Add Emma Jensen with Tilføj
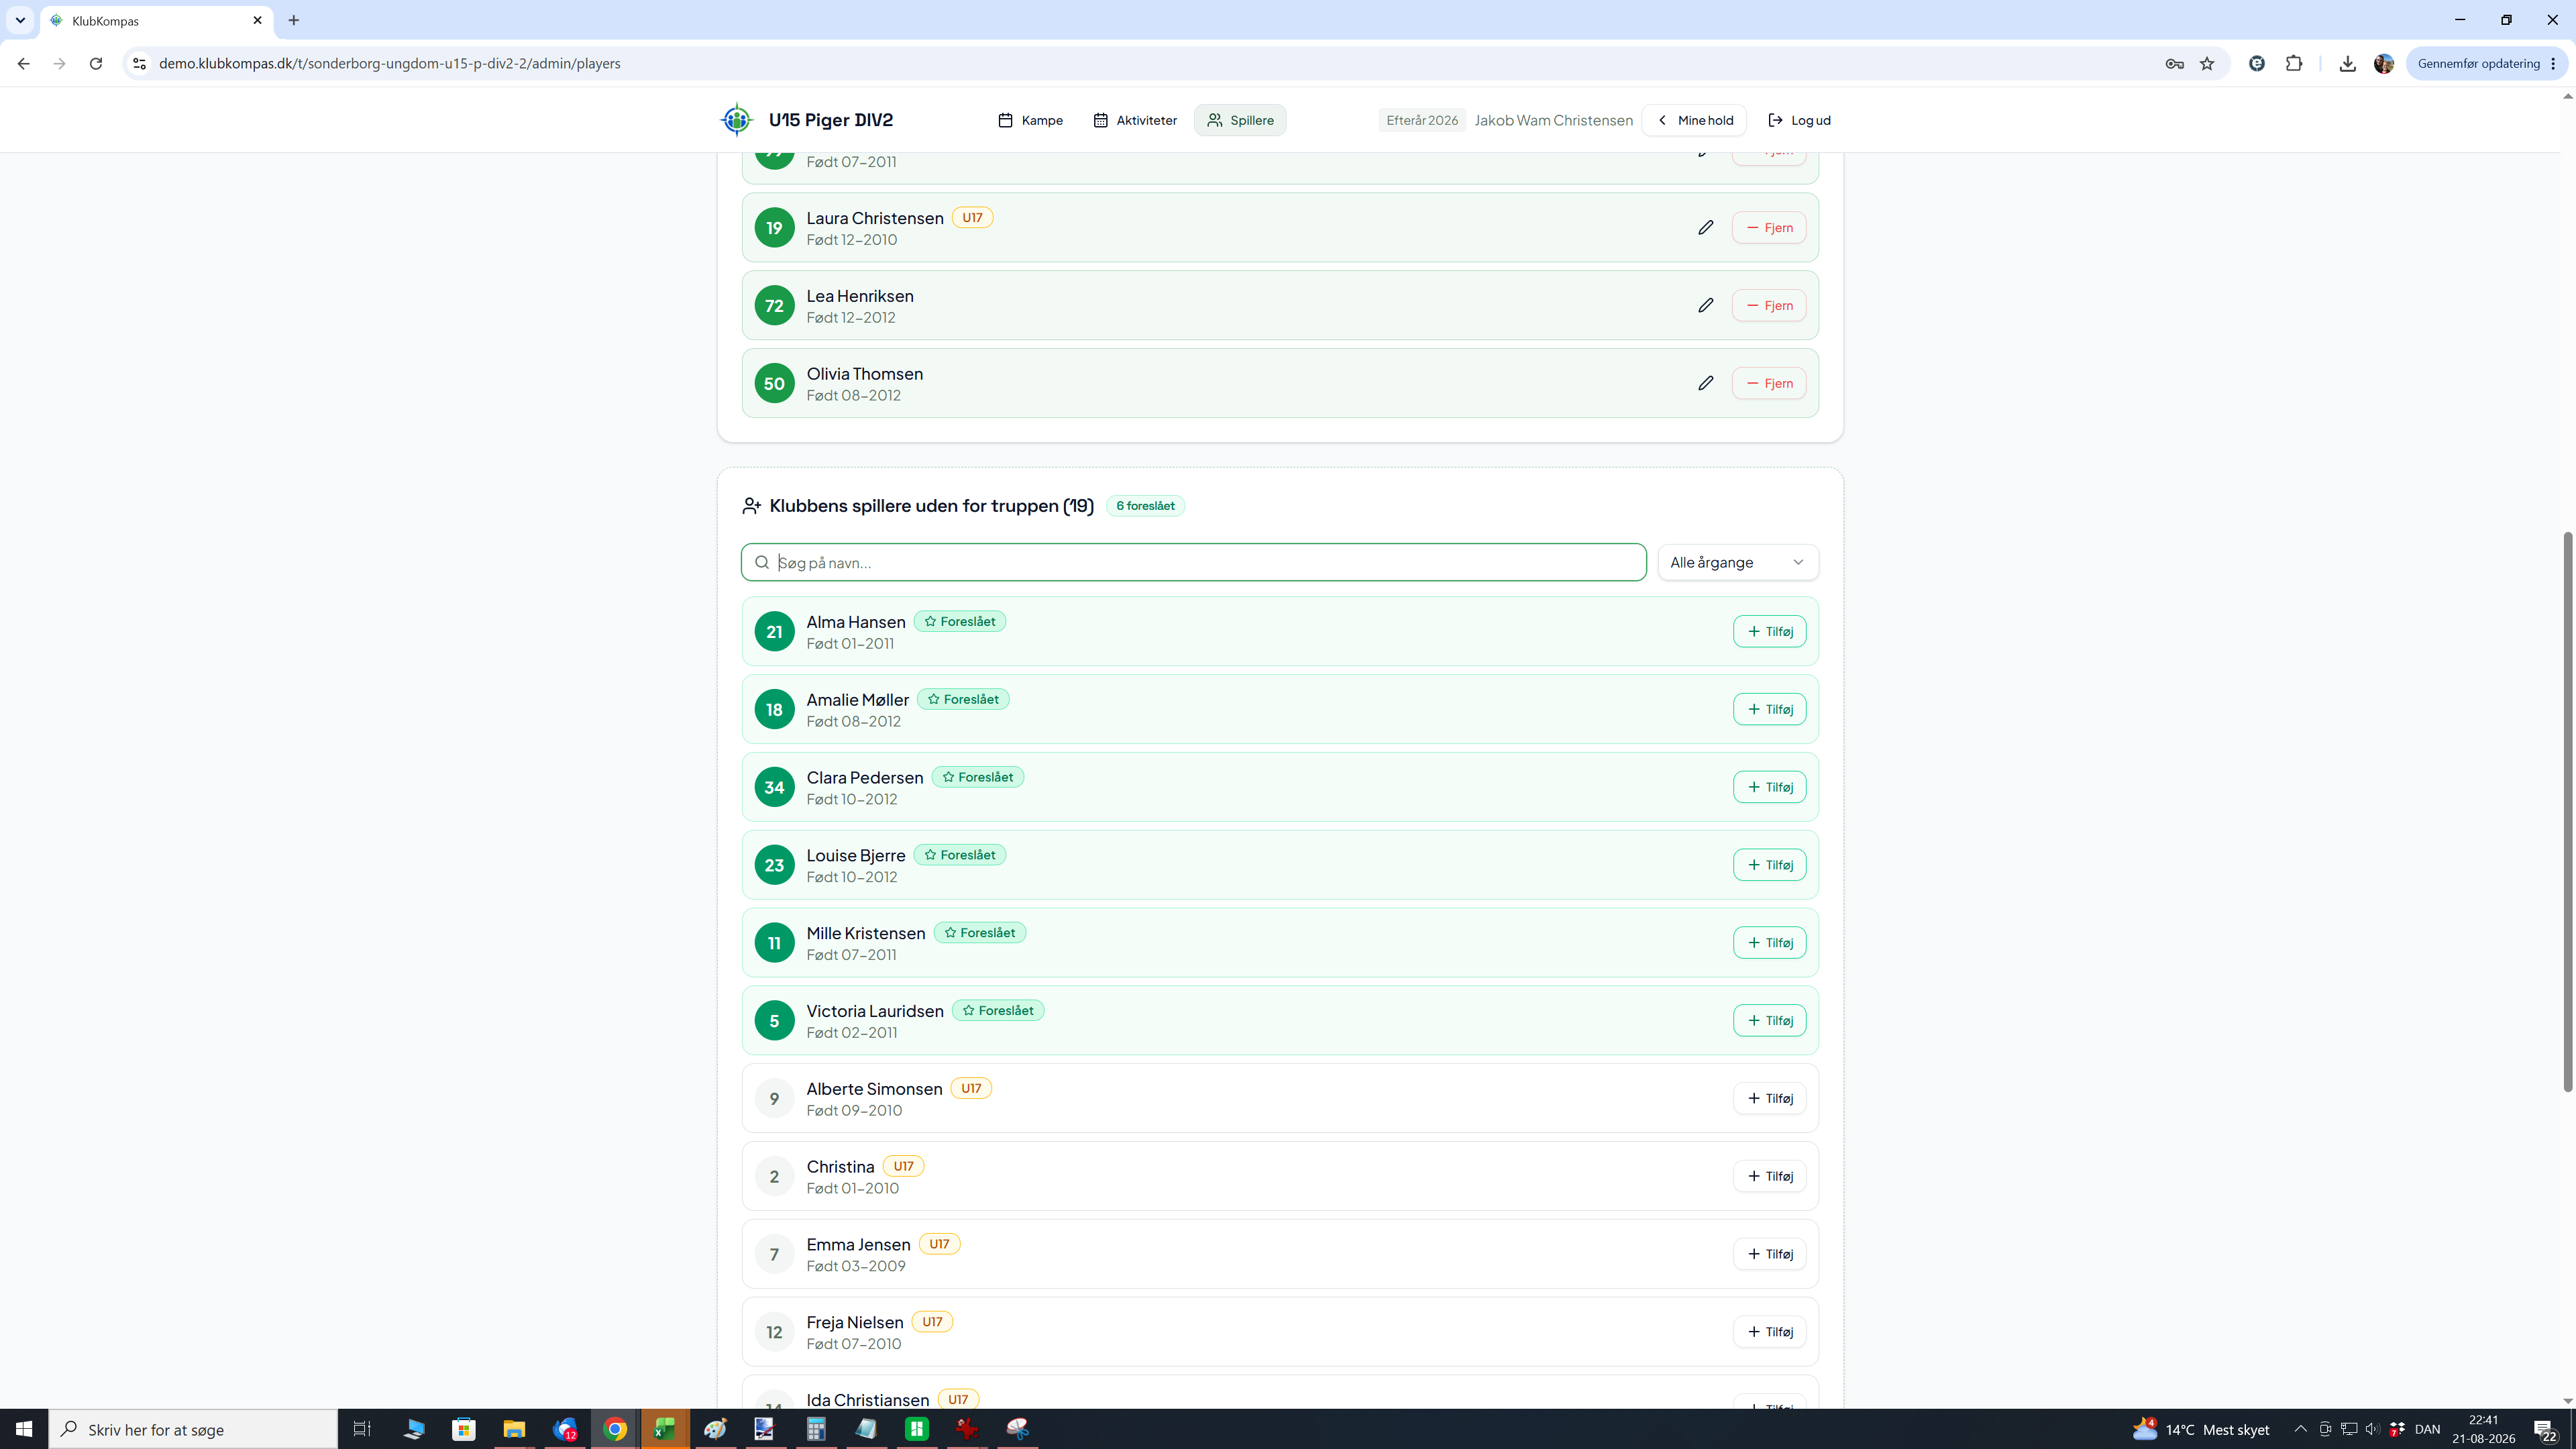This screenshot has height=1449, width=2576. pyautogui.click(x=1769, y=1254)
